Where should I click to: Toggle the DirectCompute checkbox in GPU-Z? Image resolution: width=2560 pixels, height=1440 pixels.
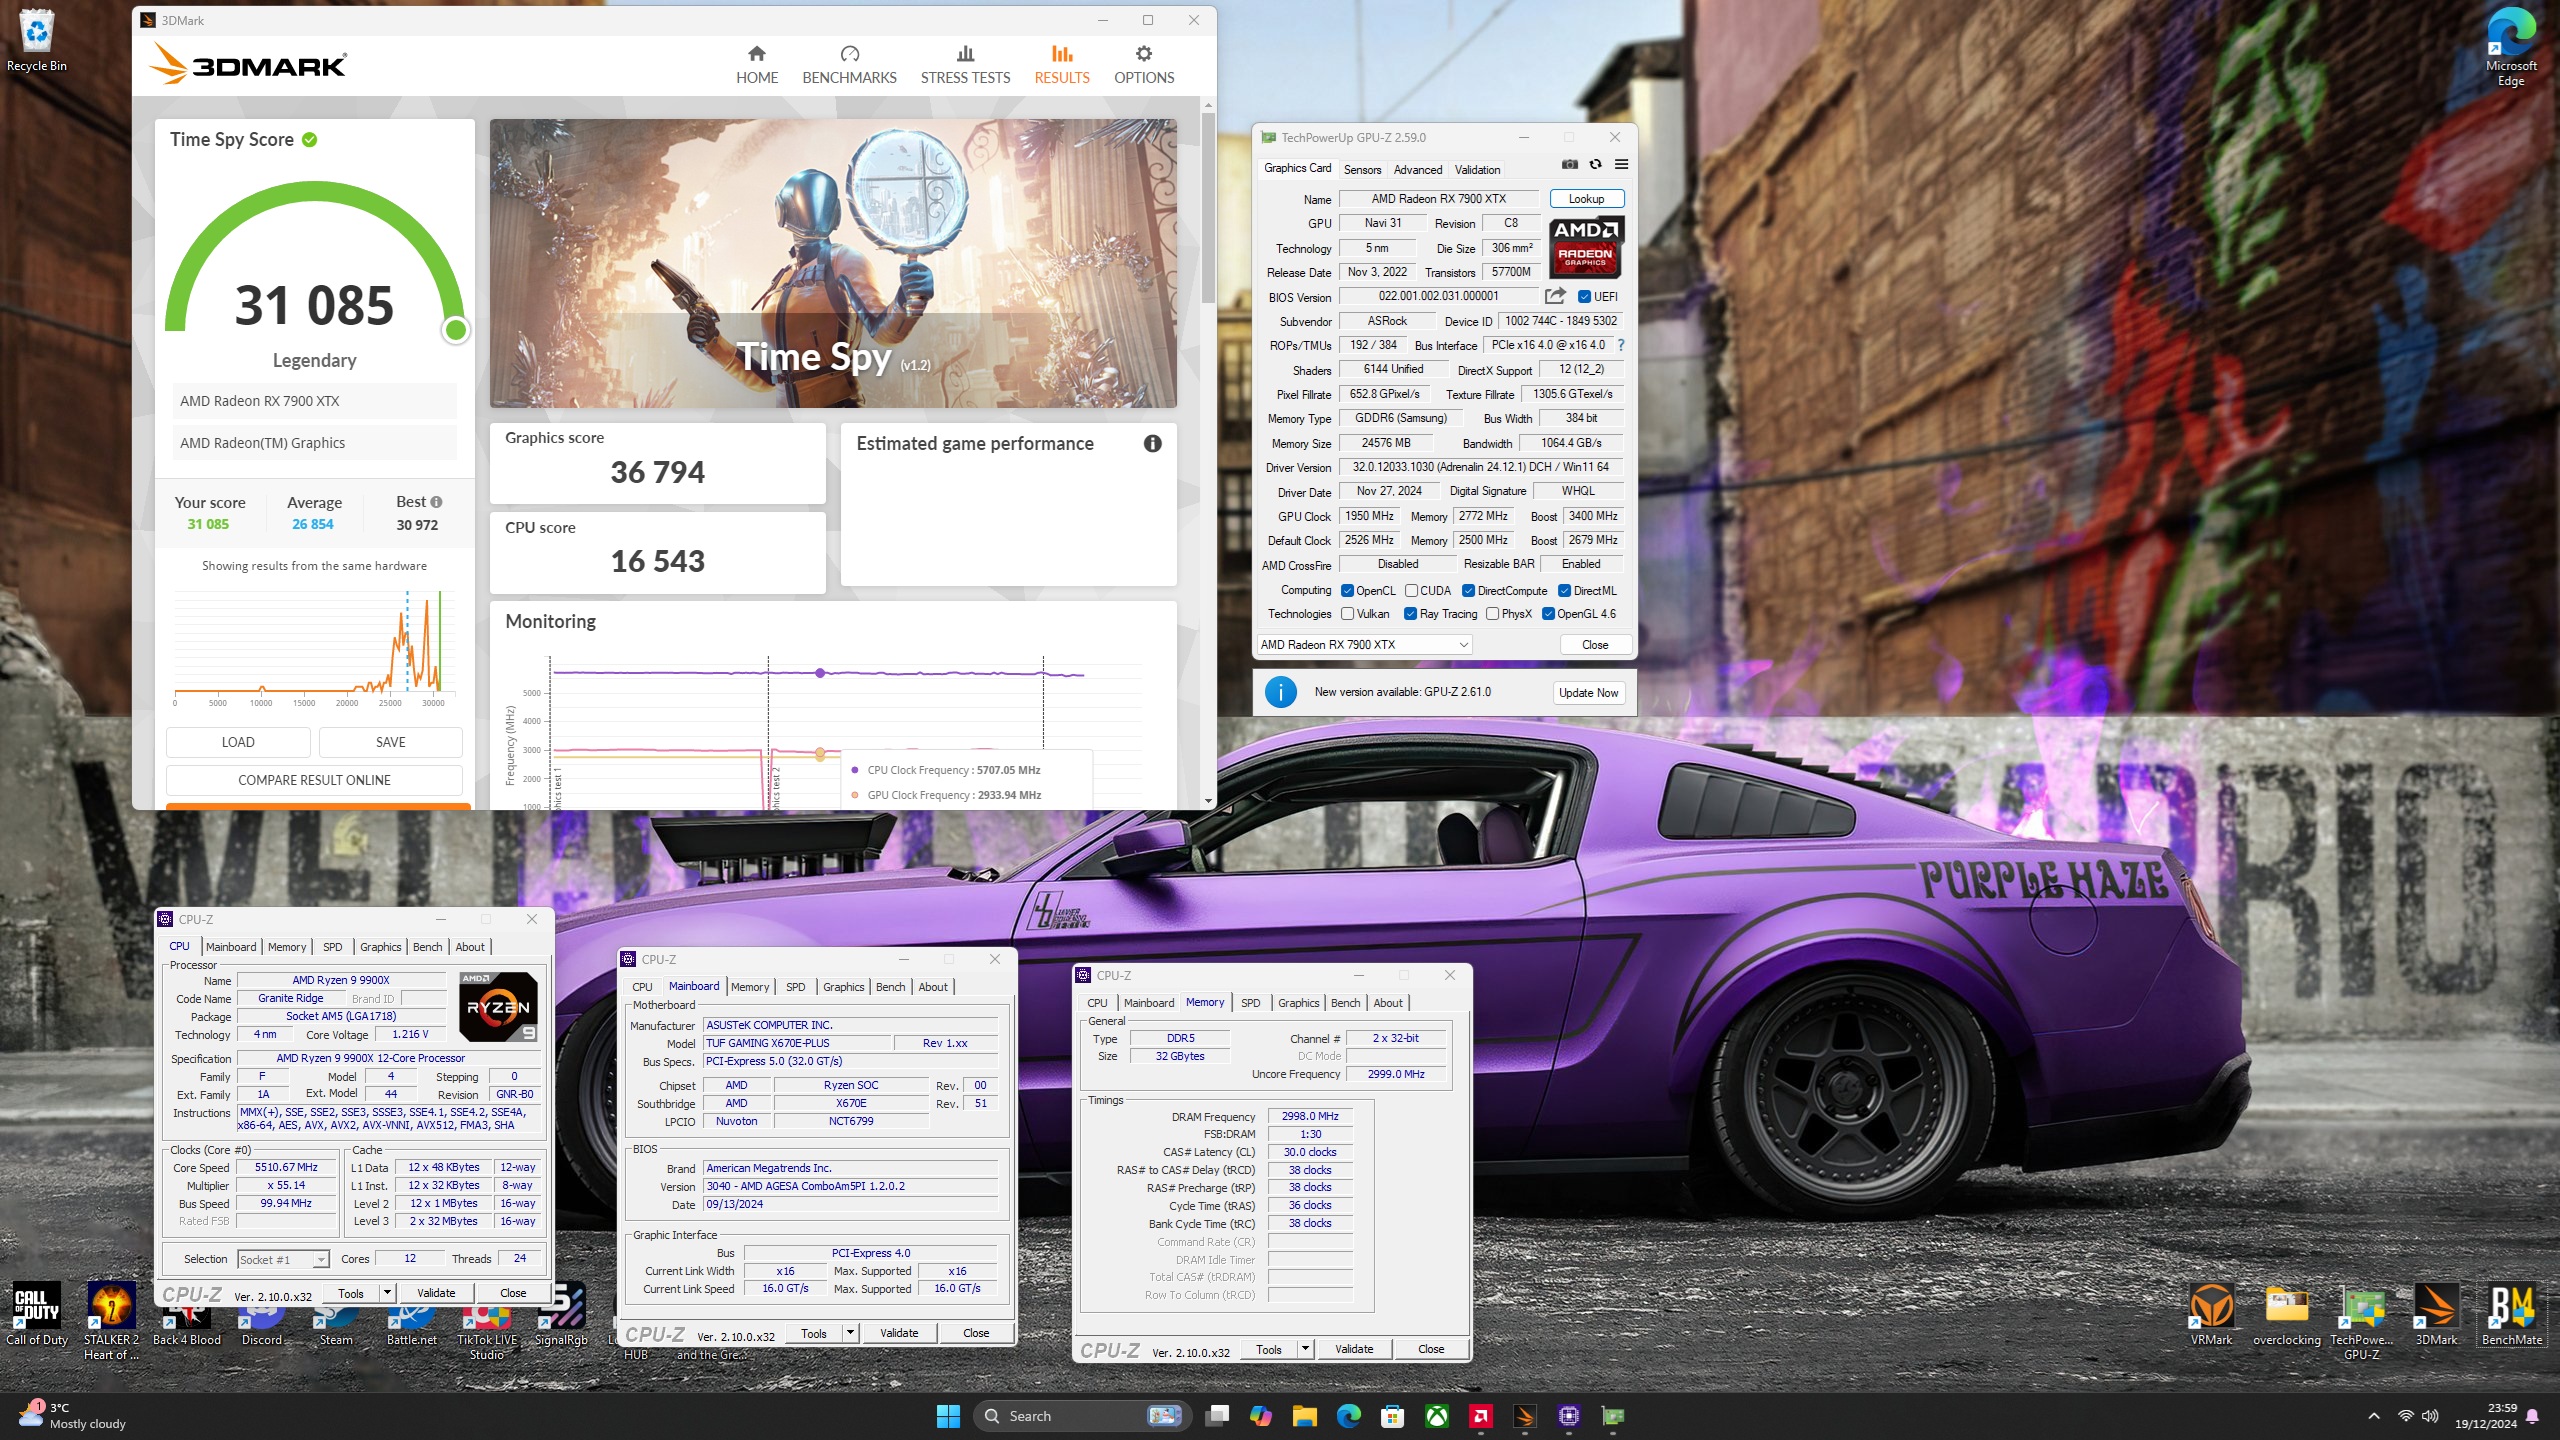[x=1468, y=591]
